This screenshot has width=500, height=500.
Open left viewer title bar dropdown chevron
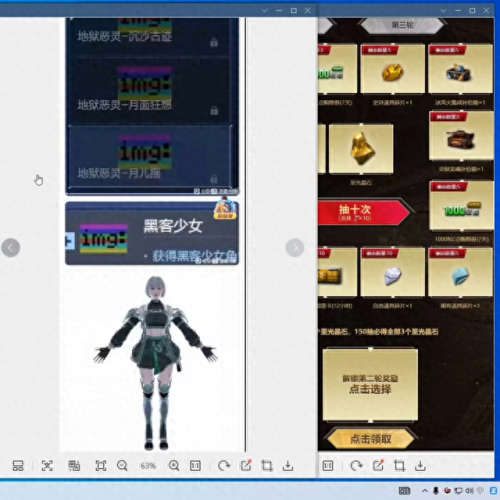click(x=265, y=11)
